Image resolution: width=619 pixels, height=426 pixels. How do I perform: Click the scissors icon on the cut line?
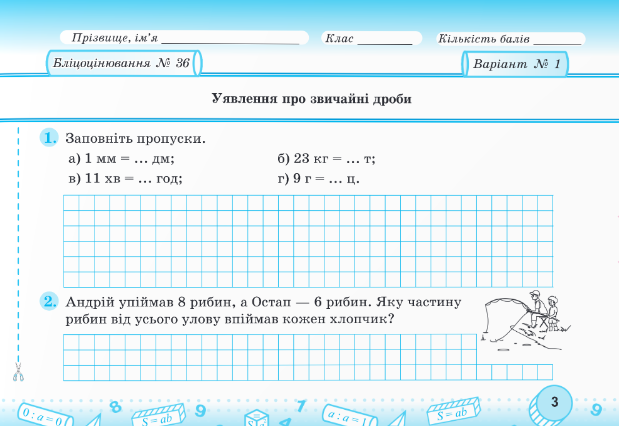[x=18, y=375]
